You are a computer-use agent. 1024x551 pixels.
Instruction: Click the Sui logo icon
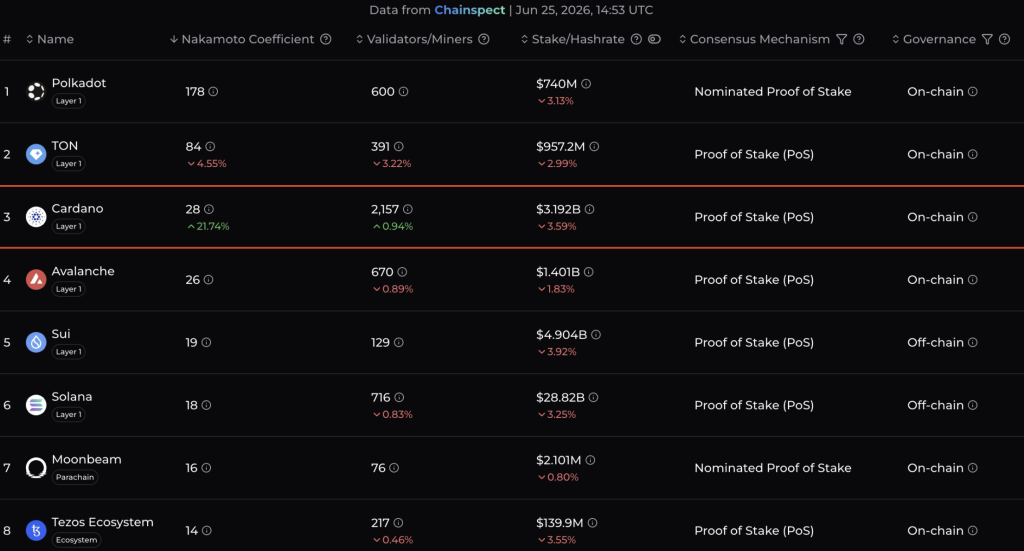(x=36, y=342)
